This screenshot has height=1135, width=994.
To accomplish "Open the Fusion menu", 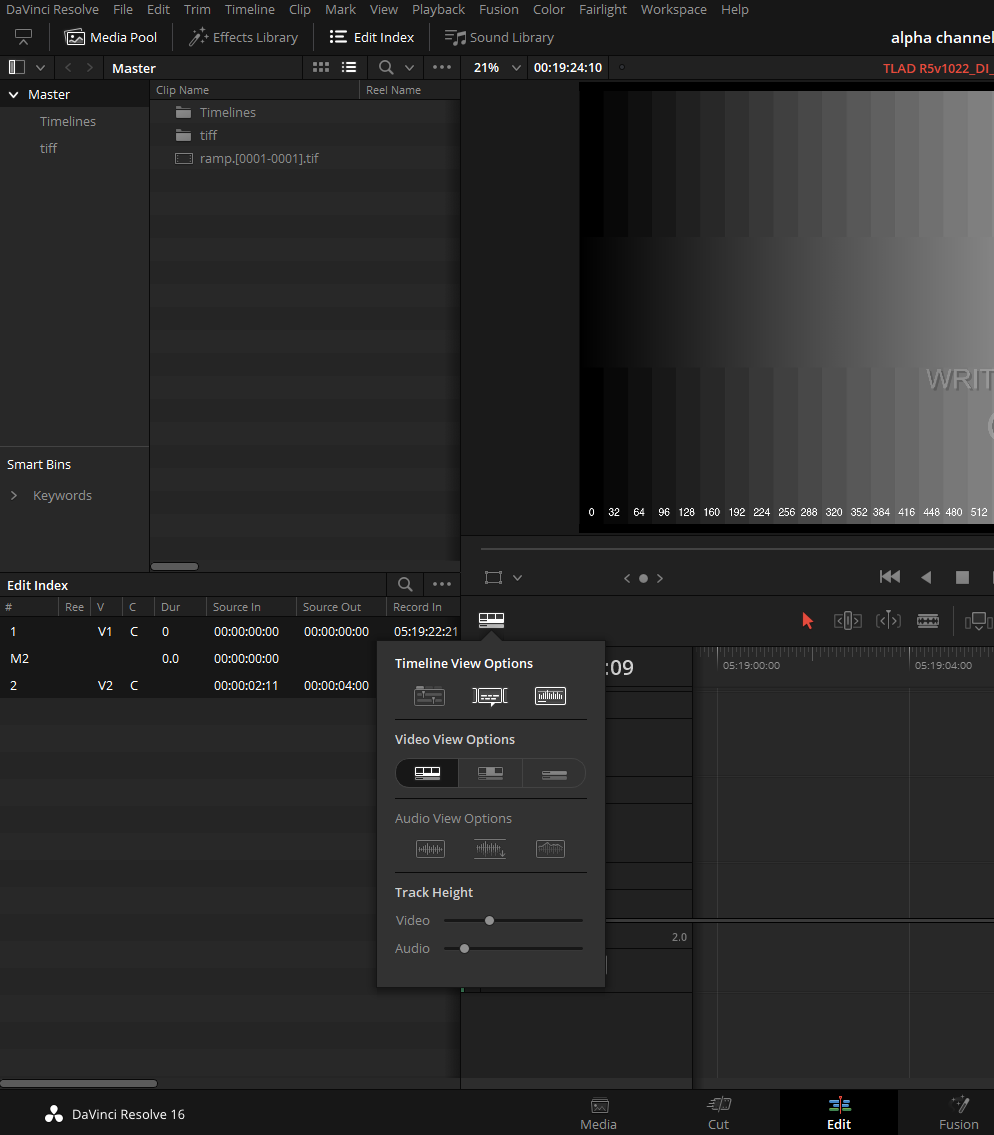I will [x=499, y=9].
